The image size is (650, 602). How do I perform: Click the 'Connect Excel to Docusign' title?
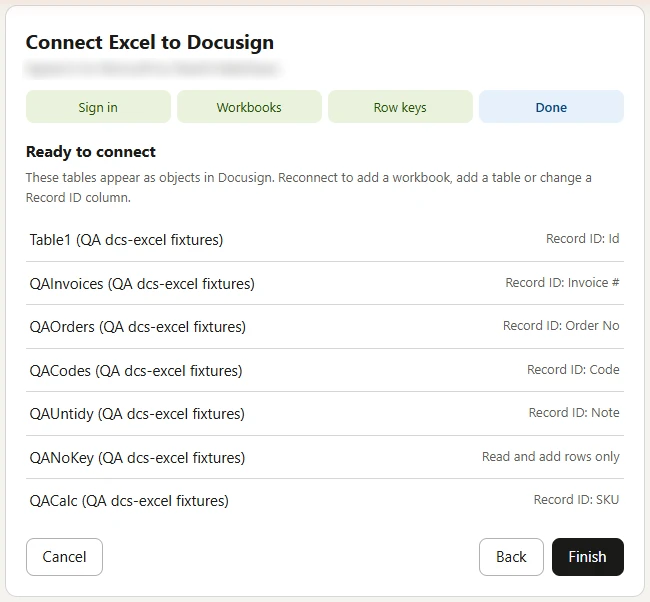tap(150, 43)
